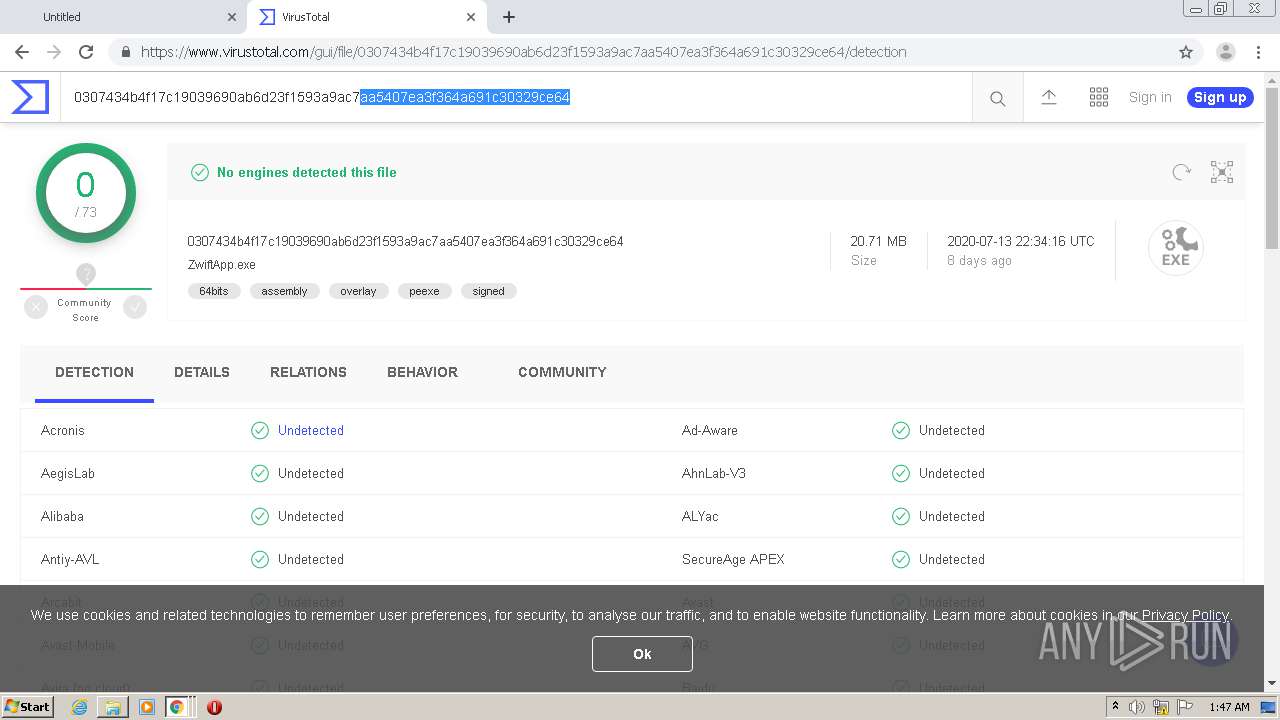The image size is (1280, 720).
Task: Click the SHA-256 hash below the banner
Action: coord(405,241)
